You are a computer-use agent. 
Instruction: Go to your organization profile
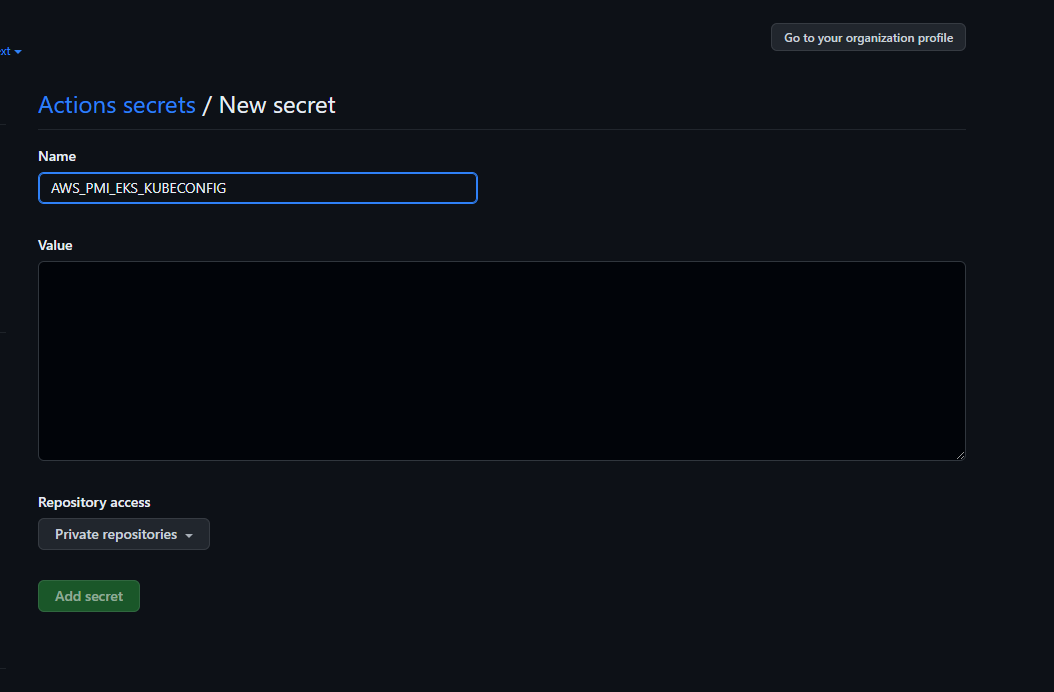[x=868, y=38]
